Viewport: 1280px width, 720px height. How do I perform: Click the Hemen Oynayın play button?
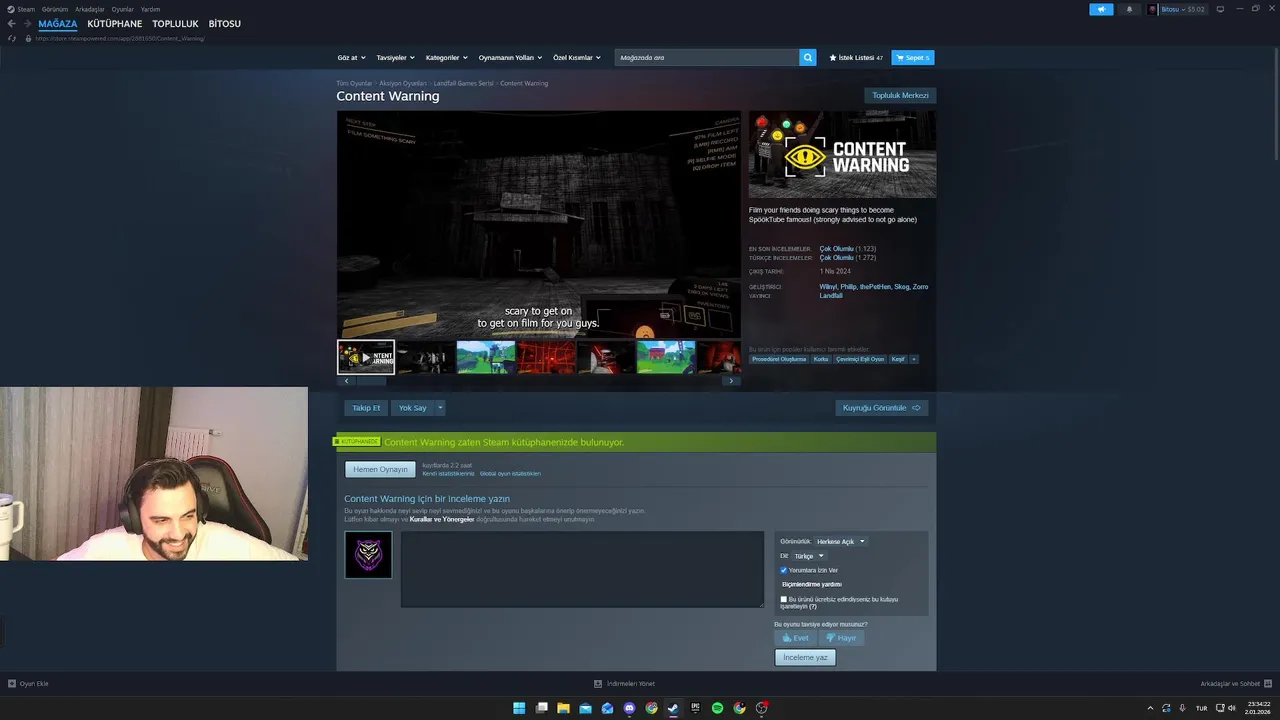[x=380, y=469]
